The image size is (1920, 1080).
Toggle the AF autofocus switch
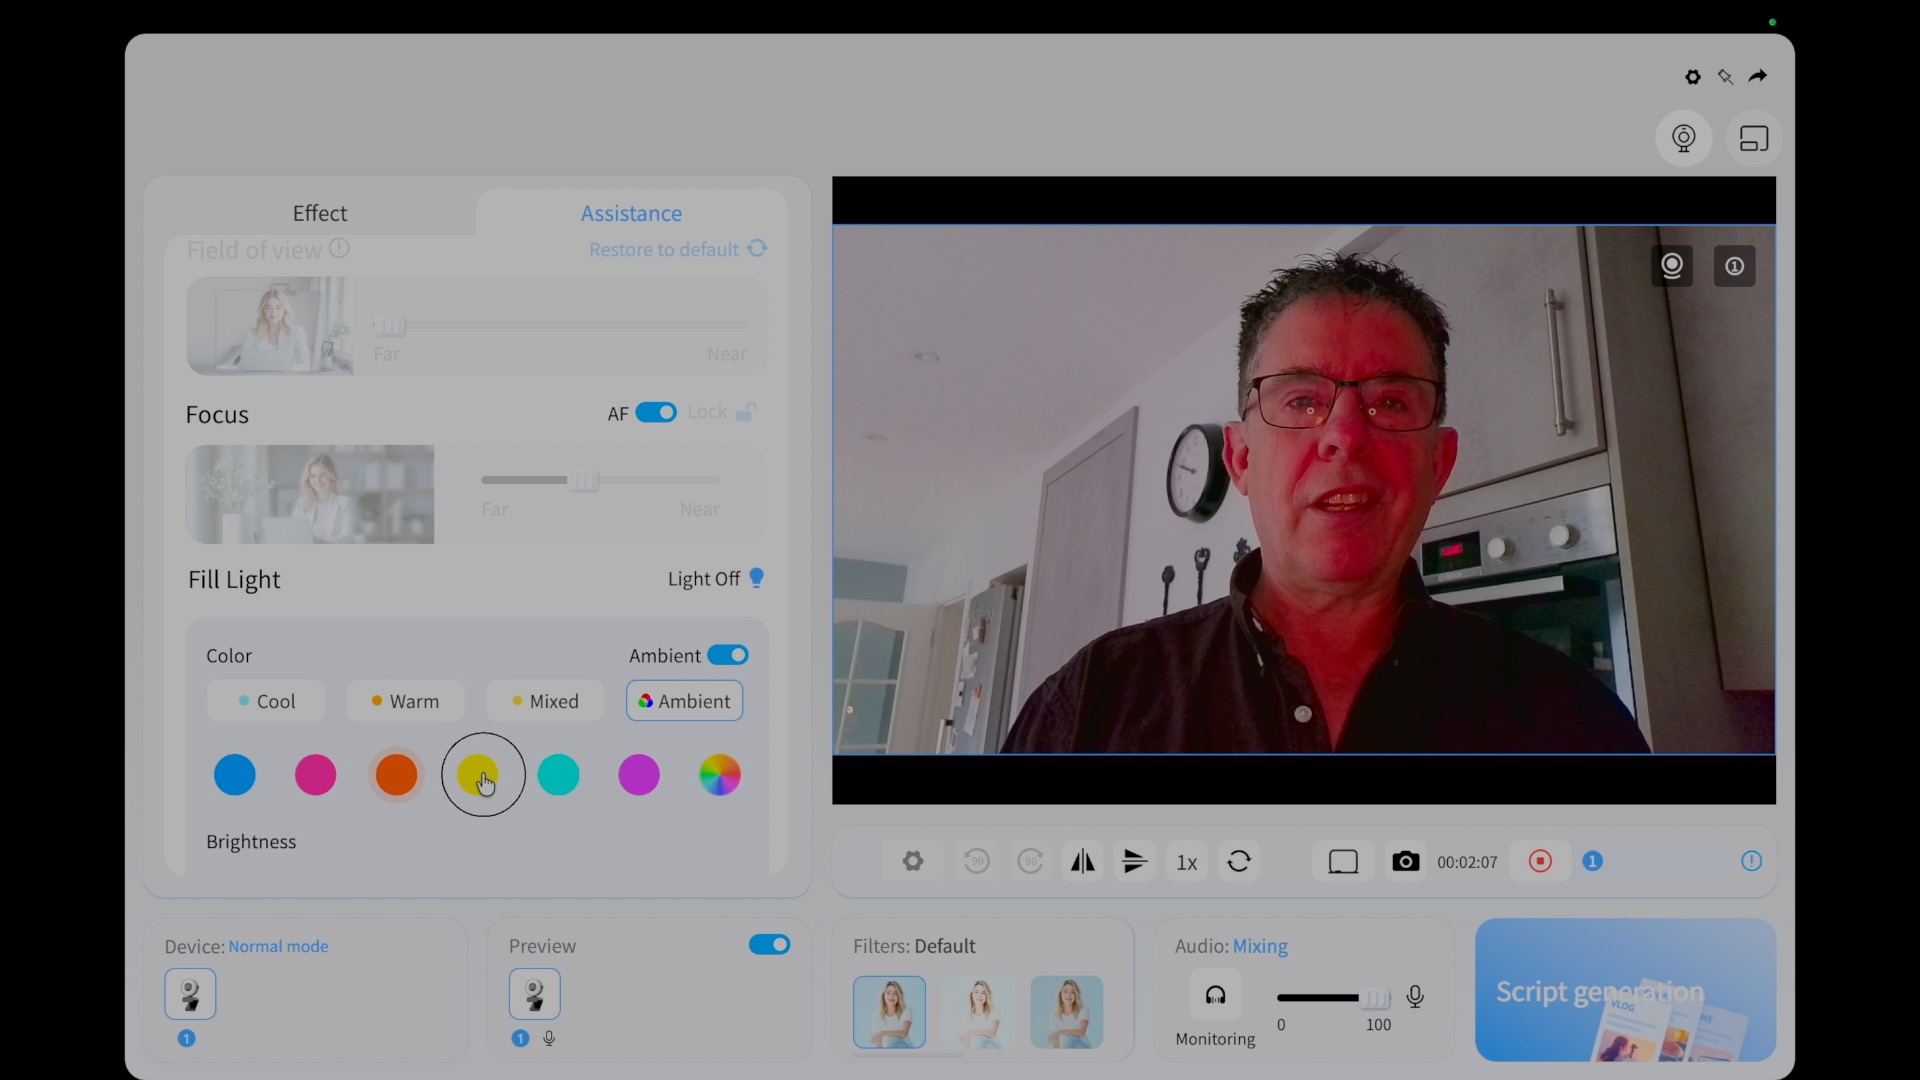656,412
